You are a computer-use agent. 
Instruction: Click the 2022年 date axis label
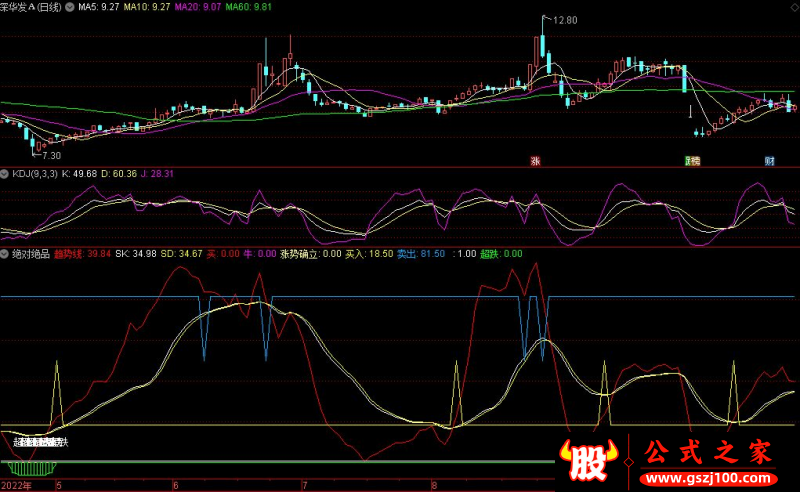pyautogui.click(x=16, y=485)
